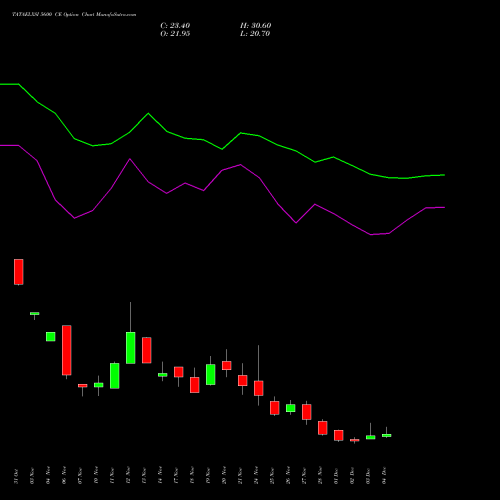Viewport: 500px width, 500px height.
Task: Click the 04 Nov date label
Action: 48,476
